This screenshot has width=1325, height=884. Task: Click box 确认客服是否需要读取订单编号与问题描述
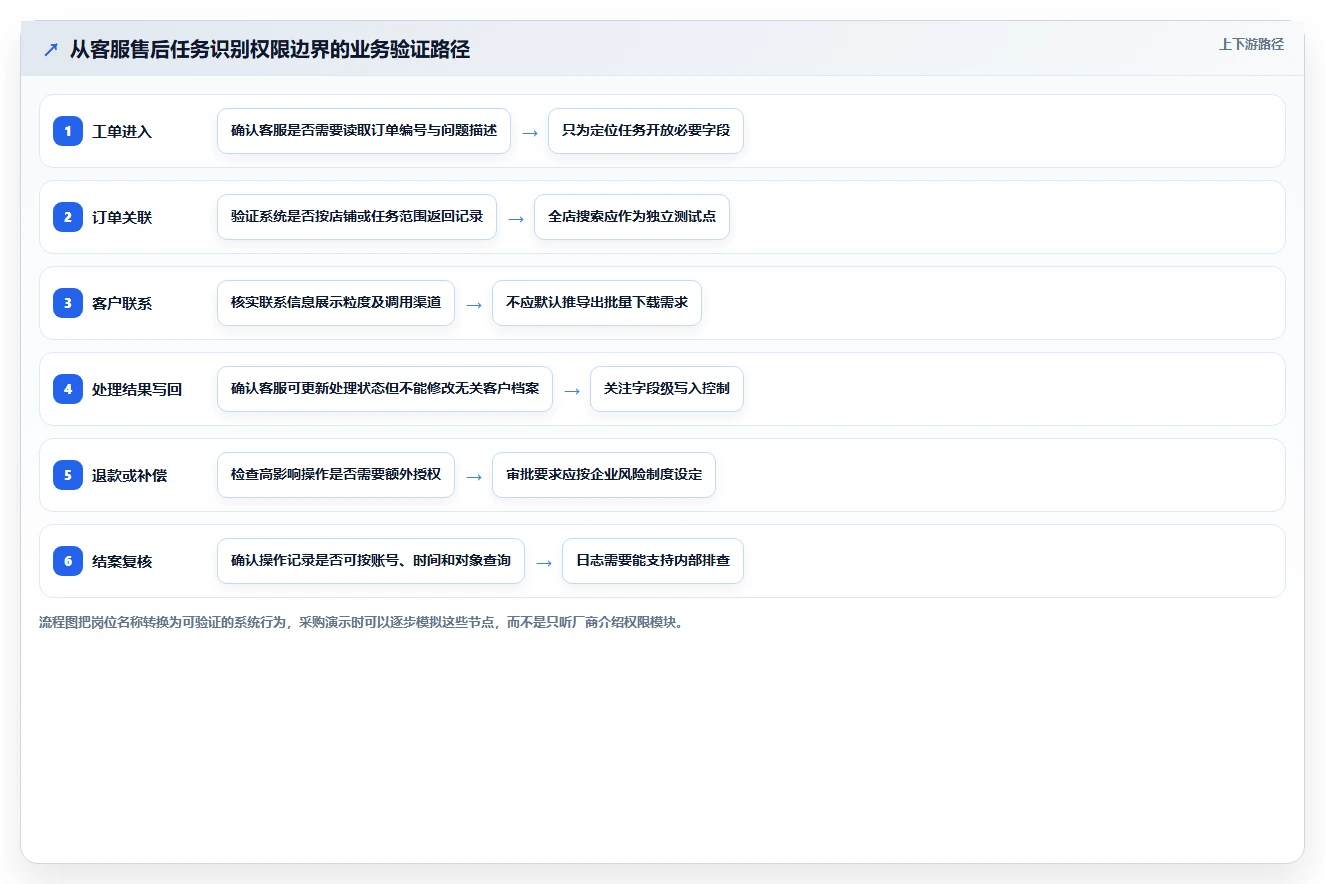364,131
